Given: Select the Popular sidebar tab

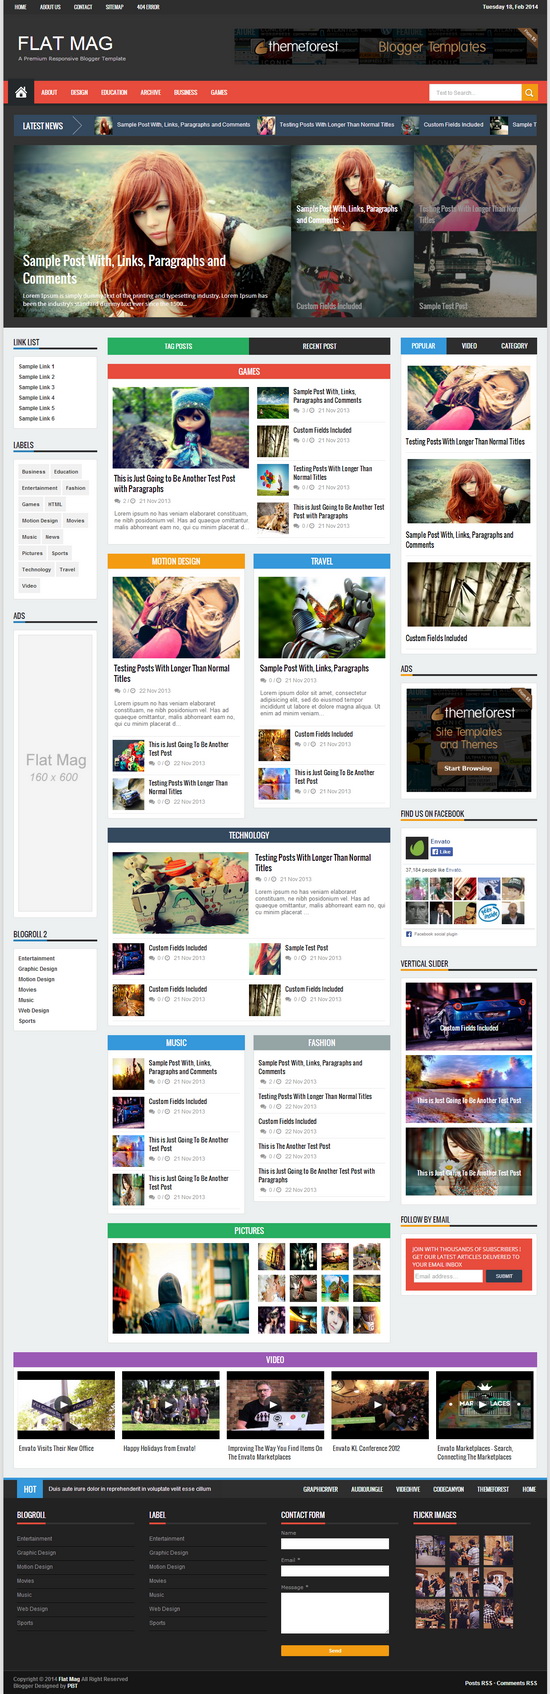Looking at the screenshot, I should [423, 346].
